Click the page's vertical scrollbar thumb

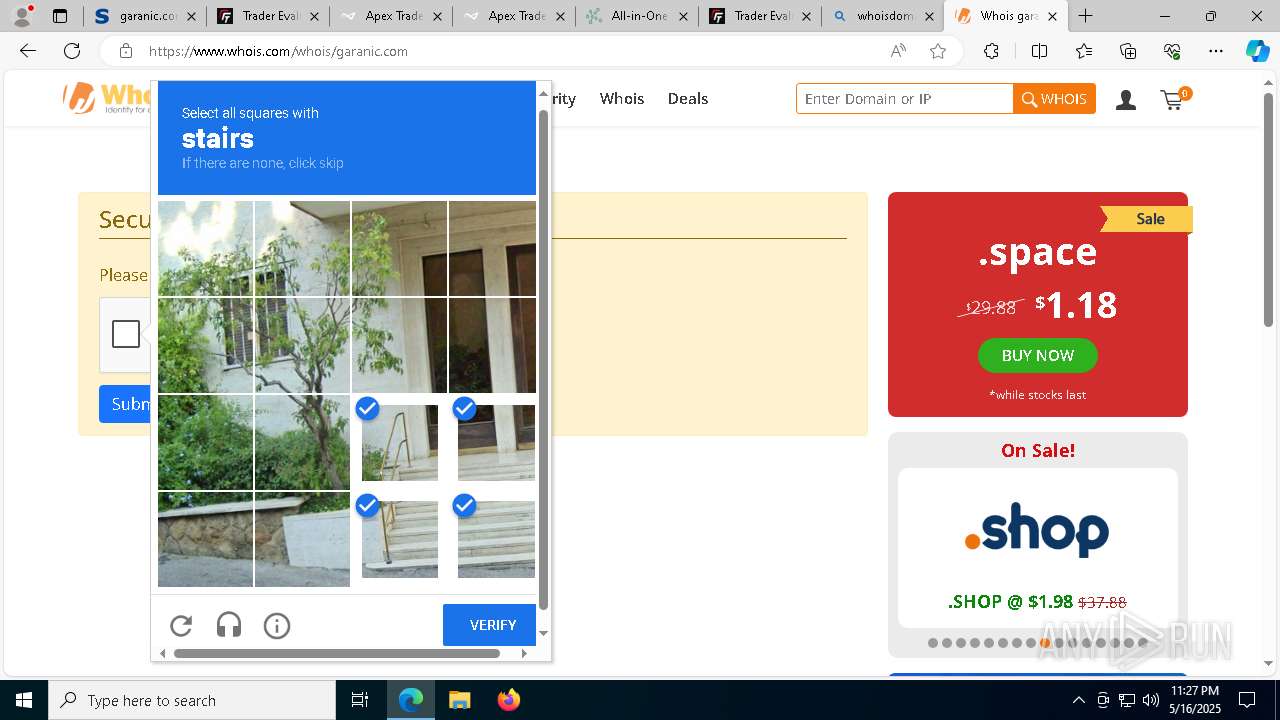pyautogui.click(x=1269, y=208)
